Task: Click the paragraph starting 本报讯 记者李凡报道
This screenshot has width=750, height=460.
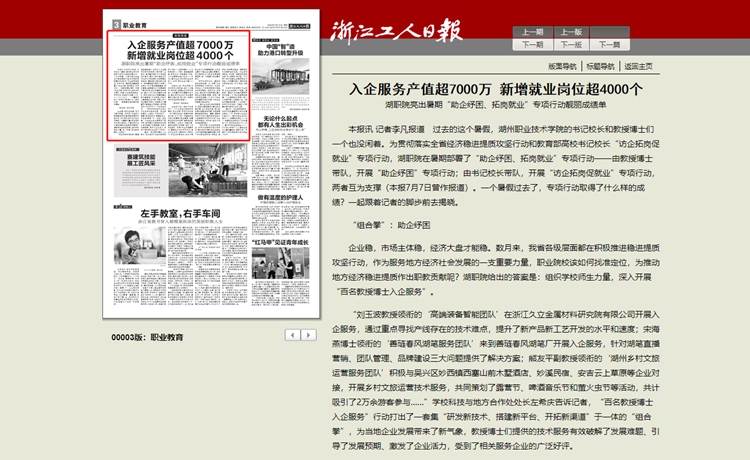Action: click(x=496, y=165)
